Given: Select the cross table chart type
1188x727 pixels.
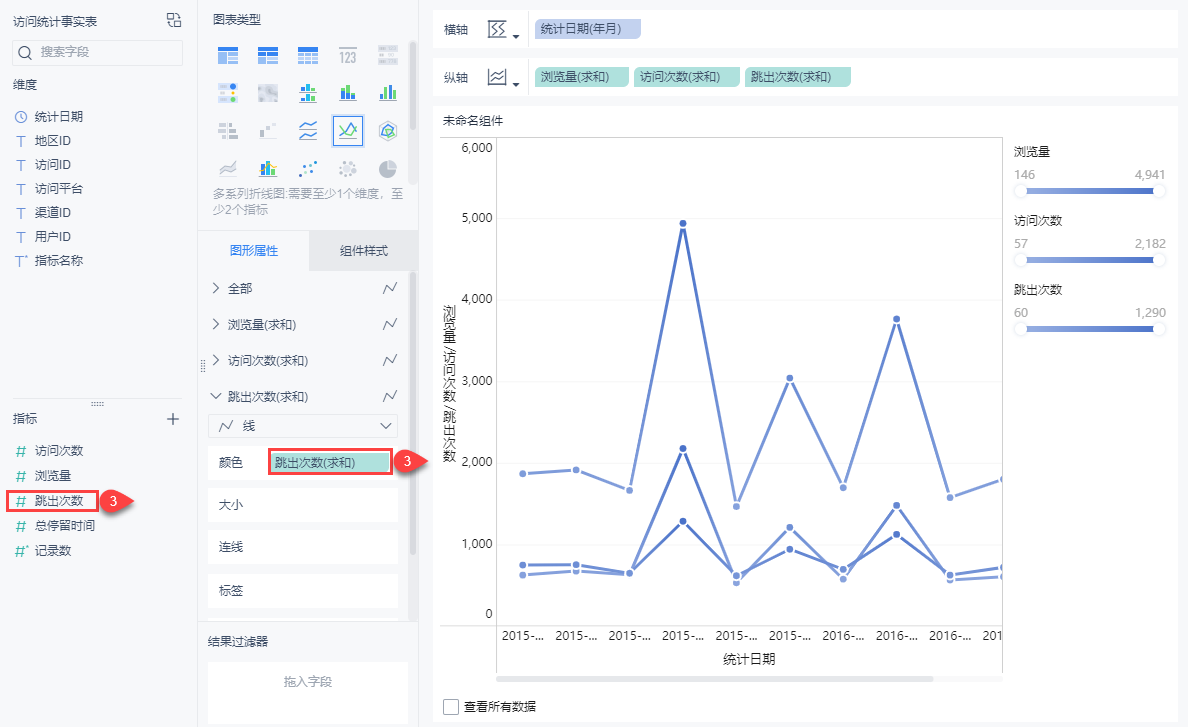Looking at the screenshot, I should click(x=267, y=55).
